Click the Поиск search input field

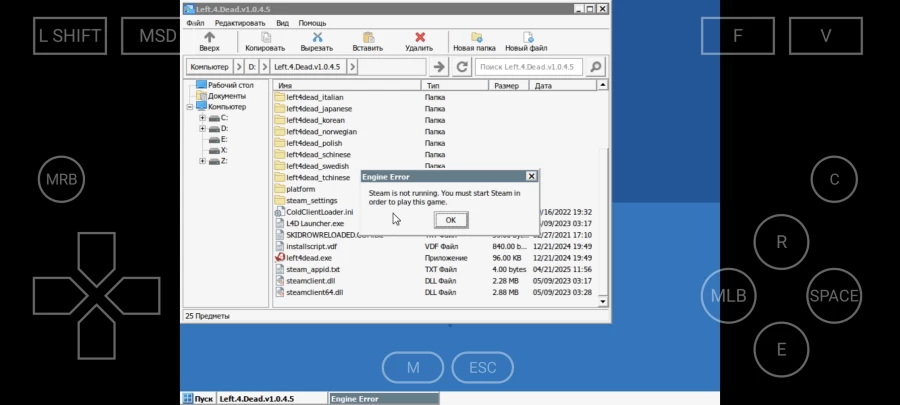[529, 67]
